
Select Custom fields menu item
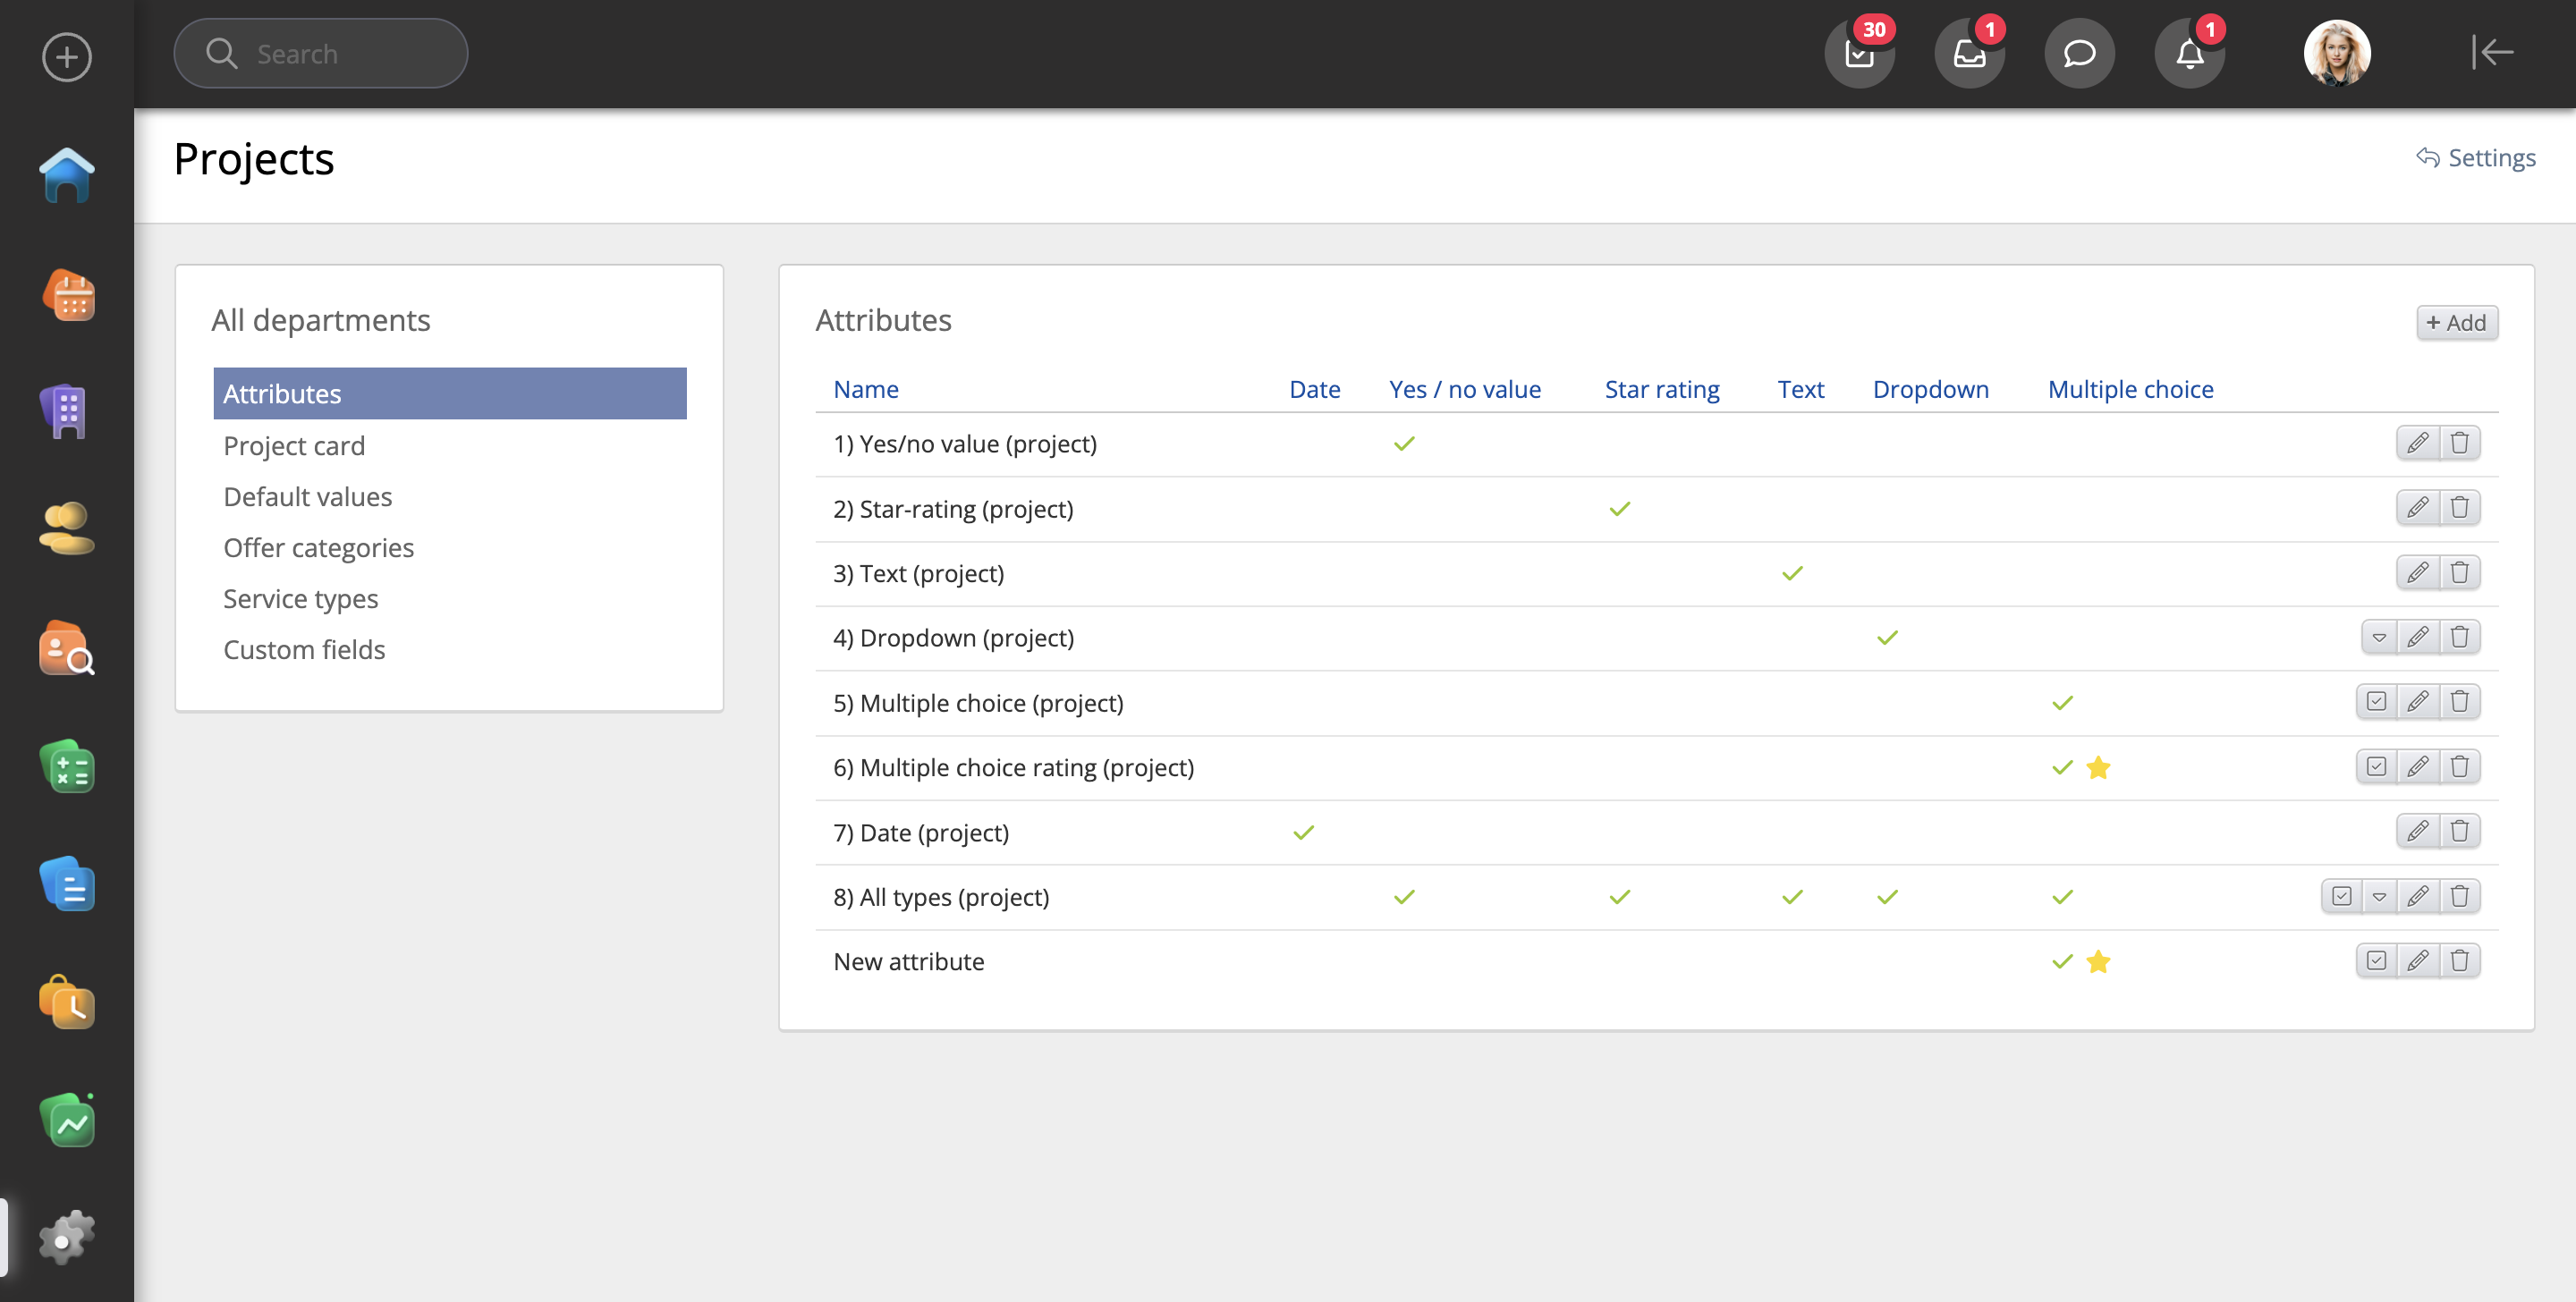304,650
